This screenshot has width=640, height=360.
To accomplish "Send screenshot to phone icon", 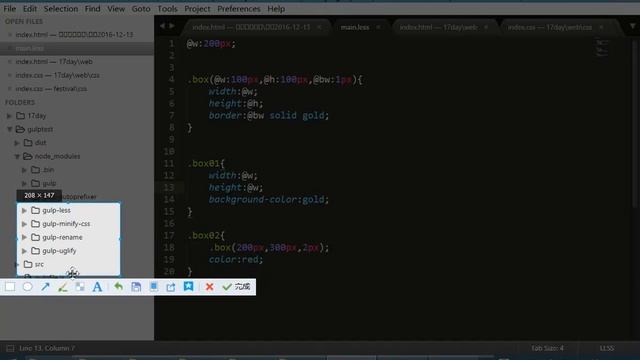I will [x=153, y=287].
